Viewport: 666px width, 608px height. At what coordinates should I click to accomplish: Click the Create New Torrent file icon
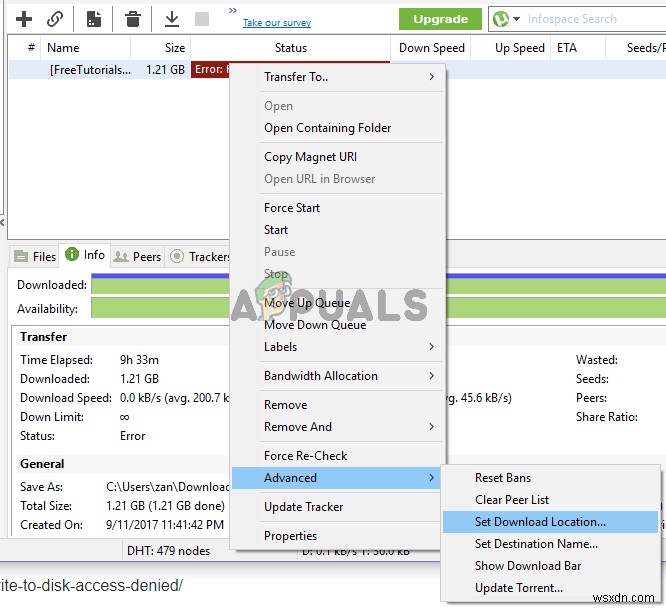click(x=93, y=19)
